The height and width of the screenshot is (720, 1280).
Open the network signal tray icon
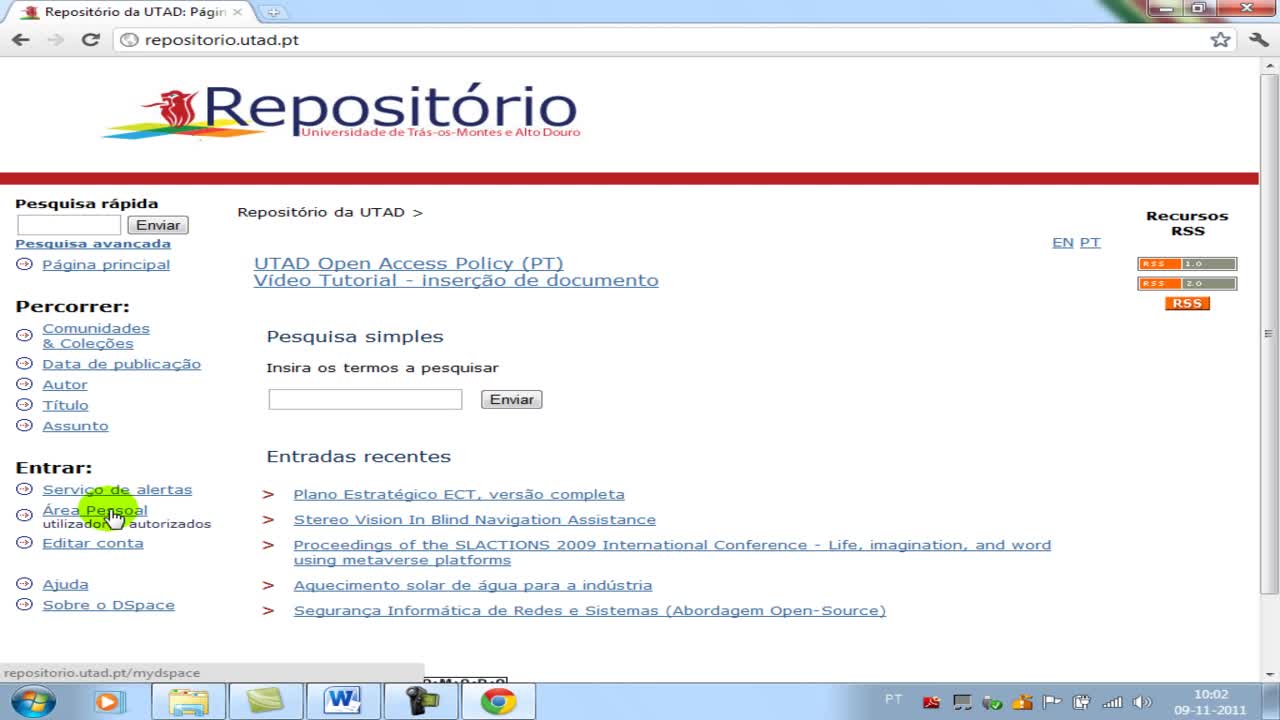click(x=1111, y=702)
